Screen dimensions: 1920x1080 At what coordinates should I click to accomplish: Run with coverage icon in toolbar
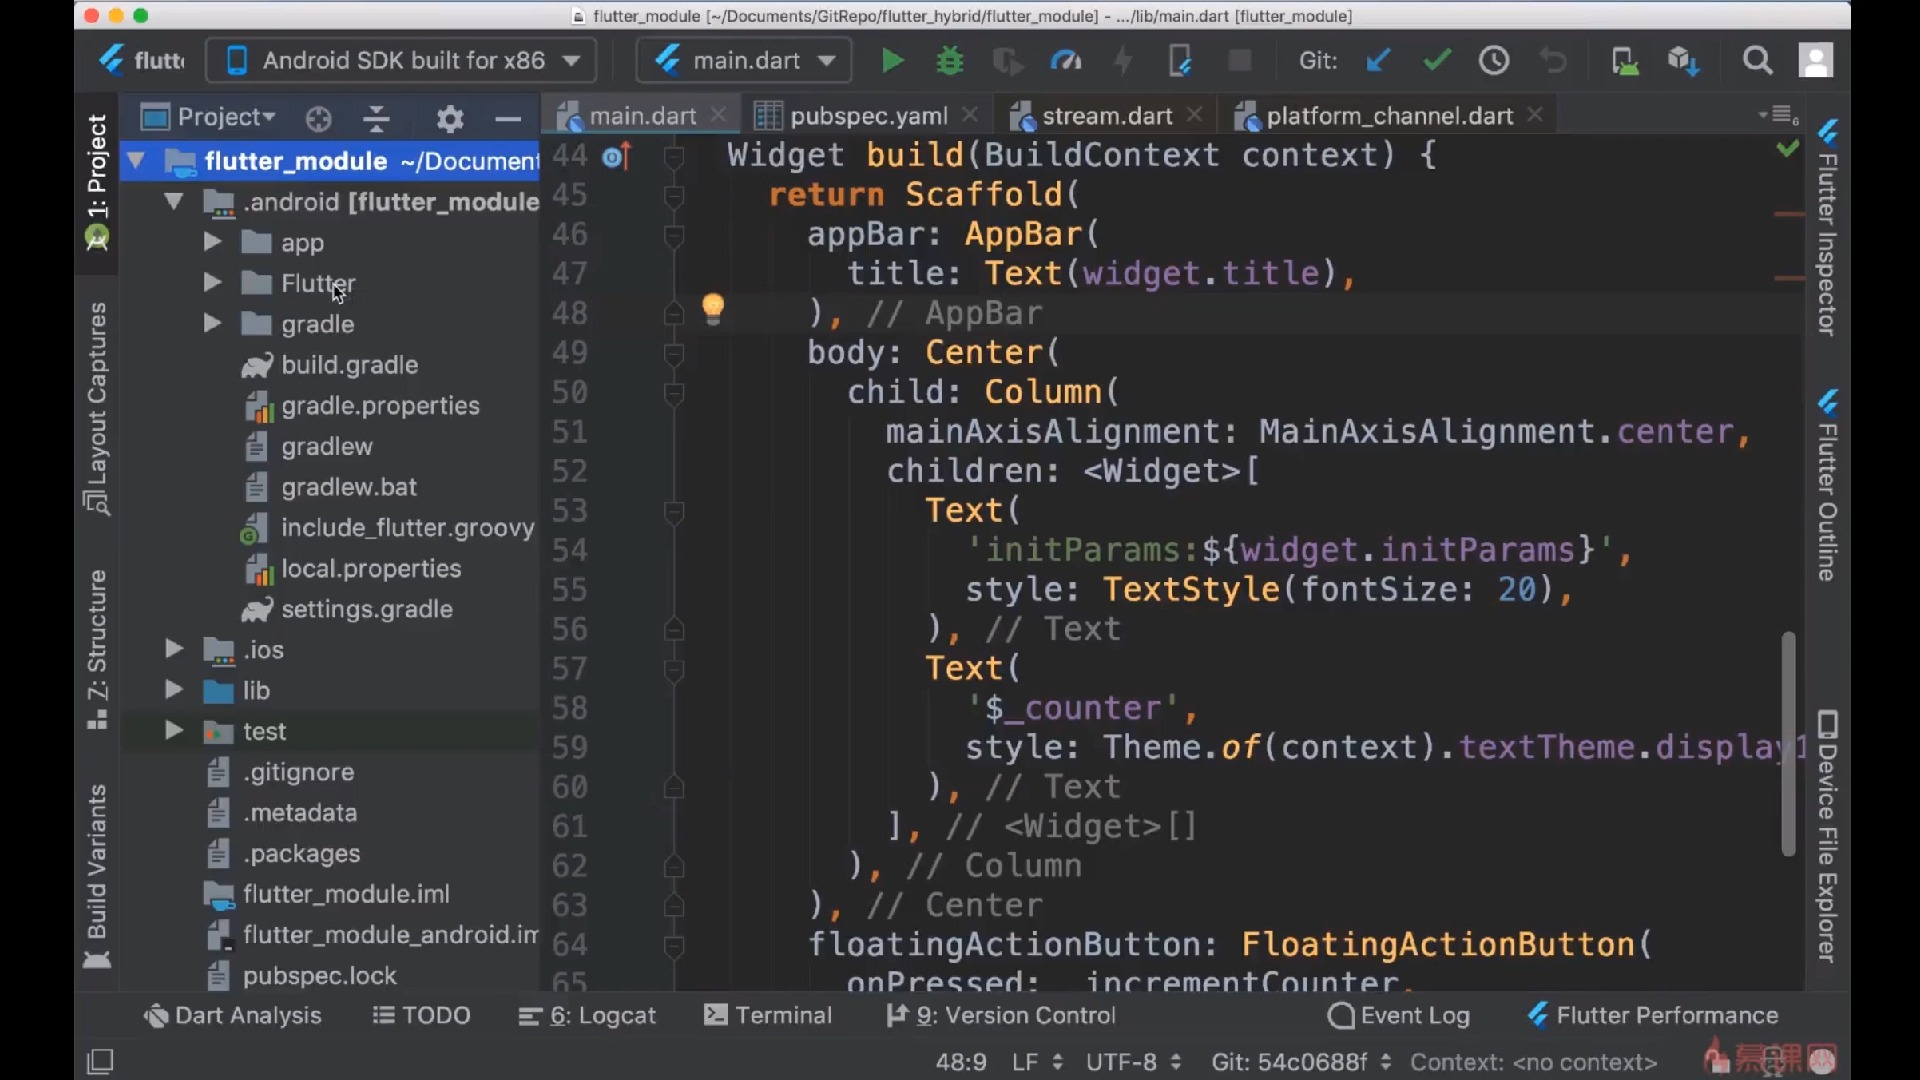point(1007,61)
